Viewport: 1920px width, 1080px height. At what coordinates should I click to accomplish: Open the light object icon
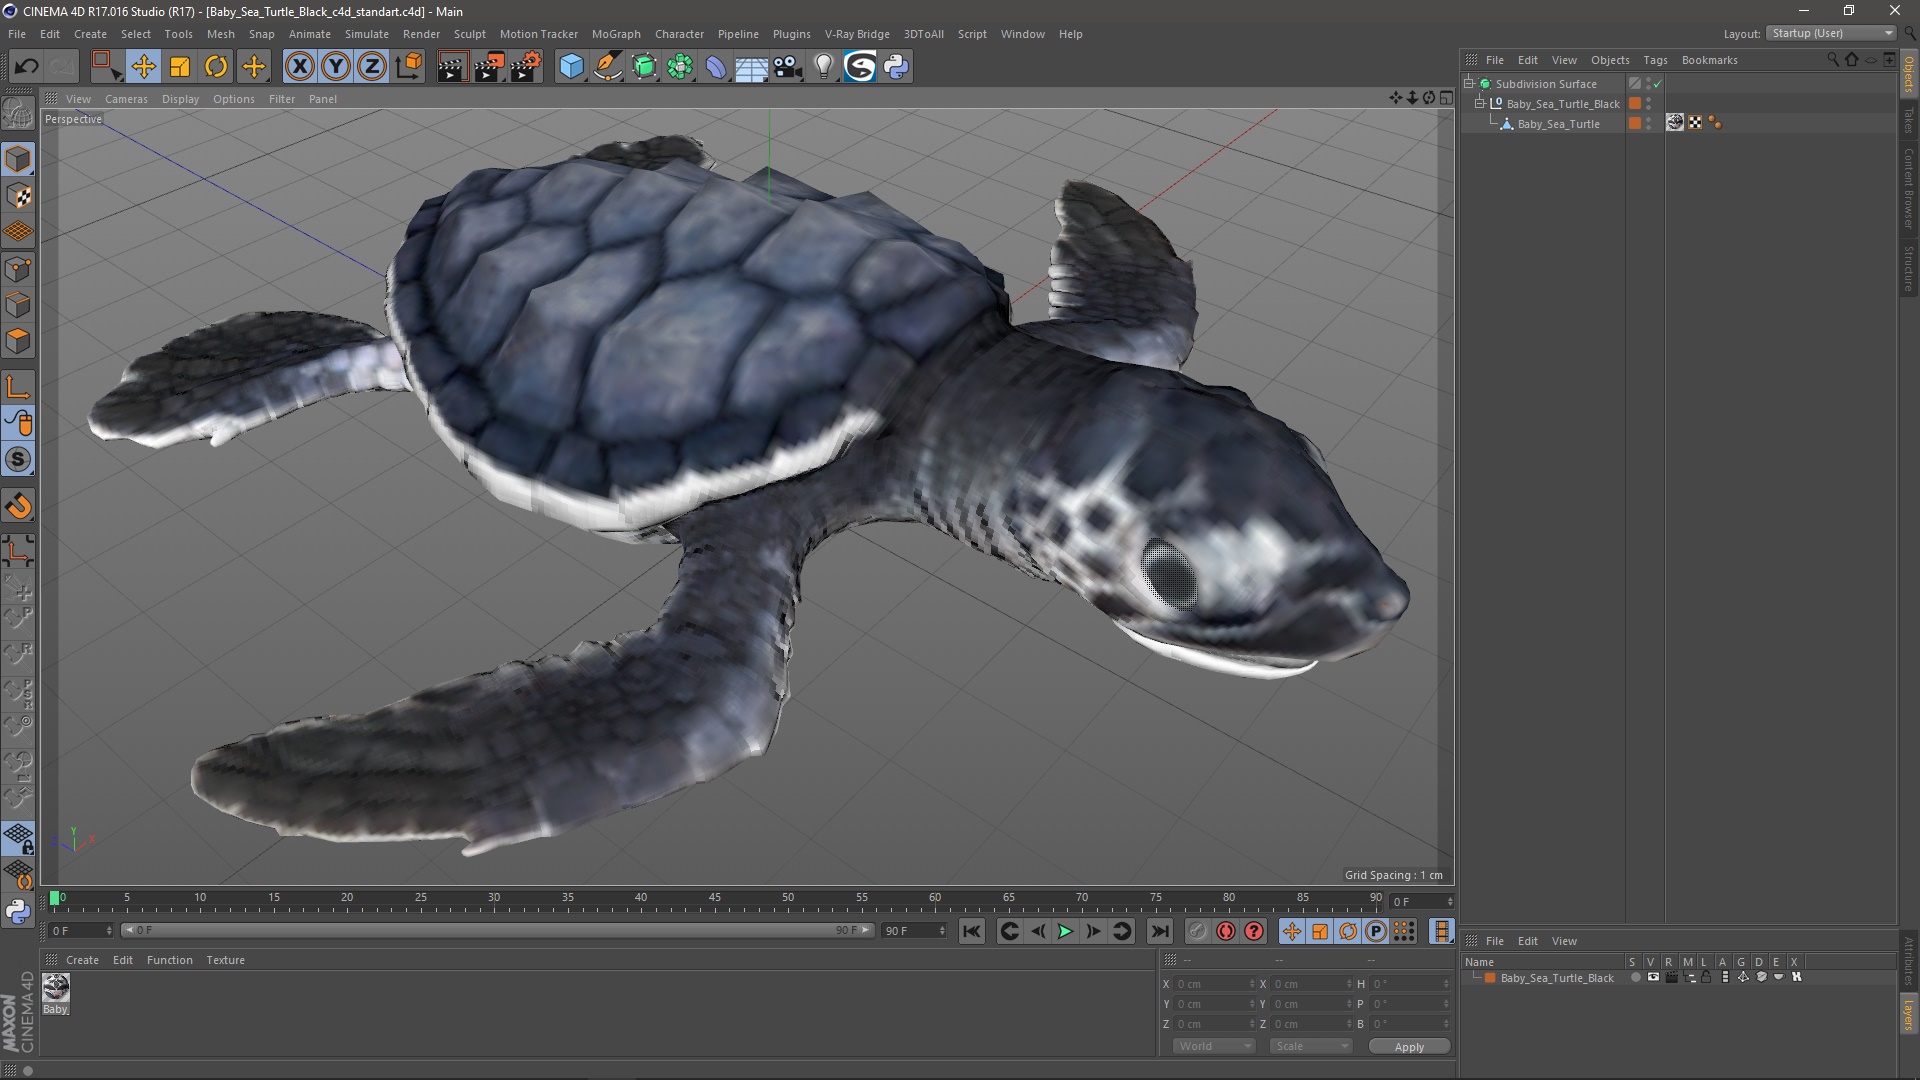coord(823,67)
